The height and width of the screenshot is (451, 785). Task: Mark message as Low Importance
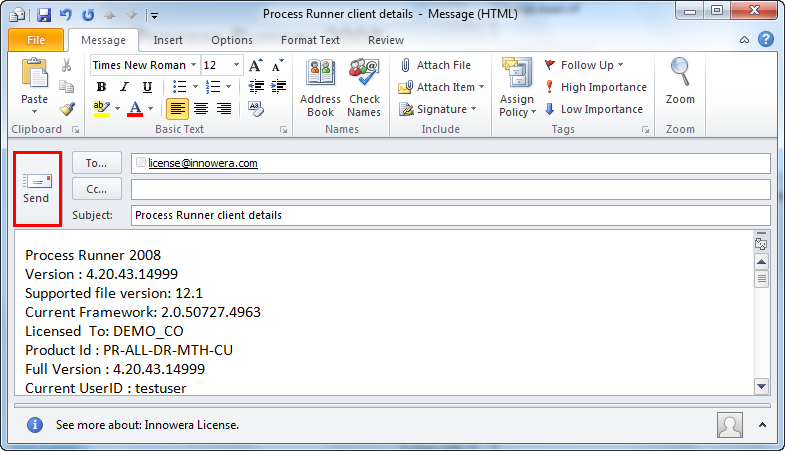pyautogui.click(x=594, y=109)
